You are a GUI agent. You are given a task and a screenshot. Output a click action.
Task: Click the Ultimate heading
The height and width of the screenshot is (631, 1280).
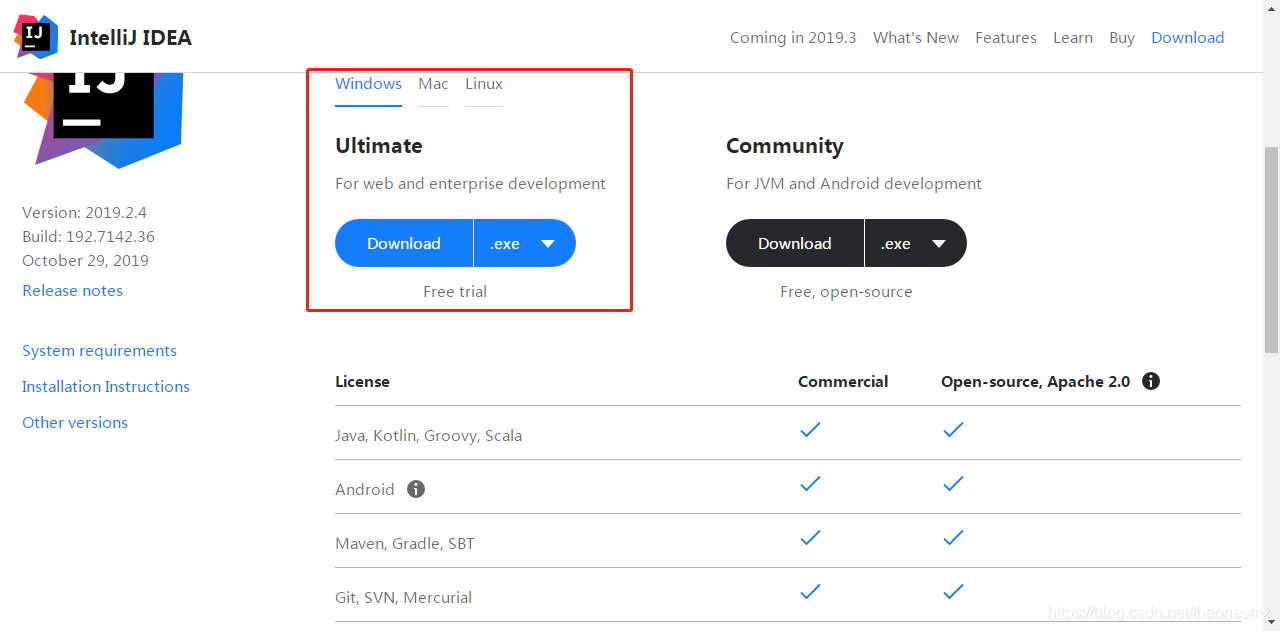[x=379, y=146]
